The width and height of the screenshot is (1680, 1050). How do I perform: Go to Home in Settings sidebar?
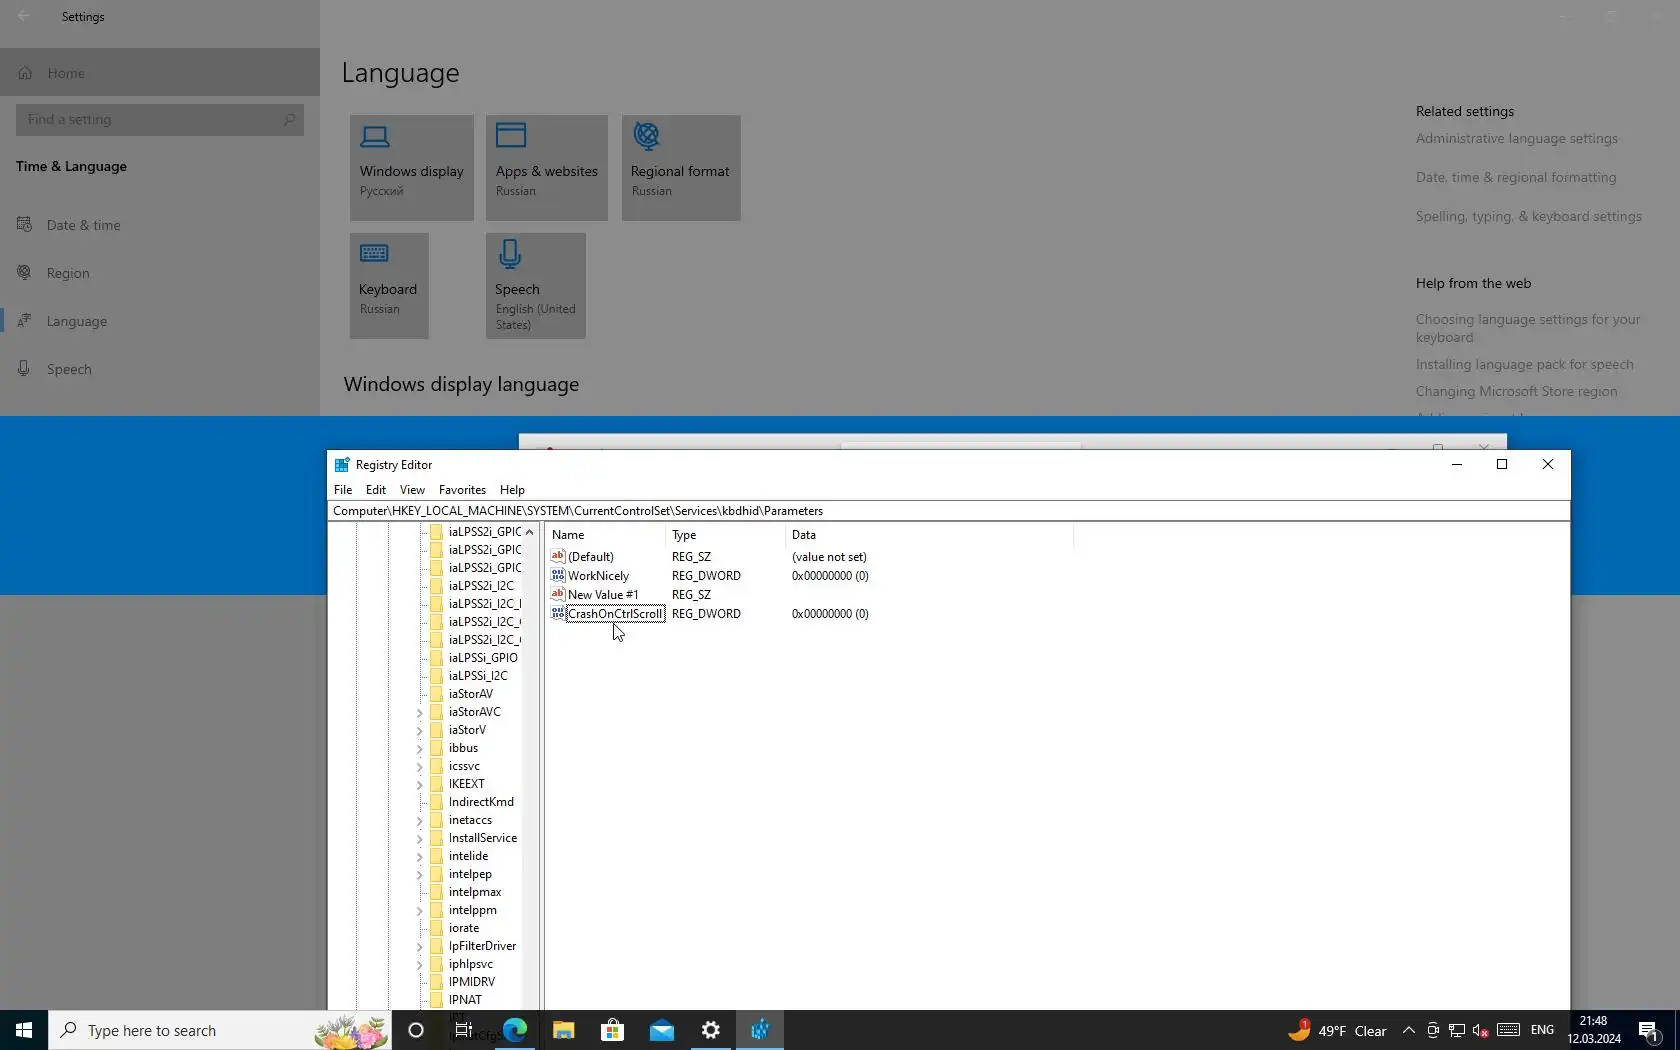pyautogui.click(x=160, y=73)
